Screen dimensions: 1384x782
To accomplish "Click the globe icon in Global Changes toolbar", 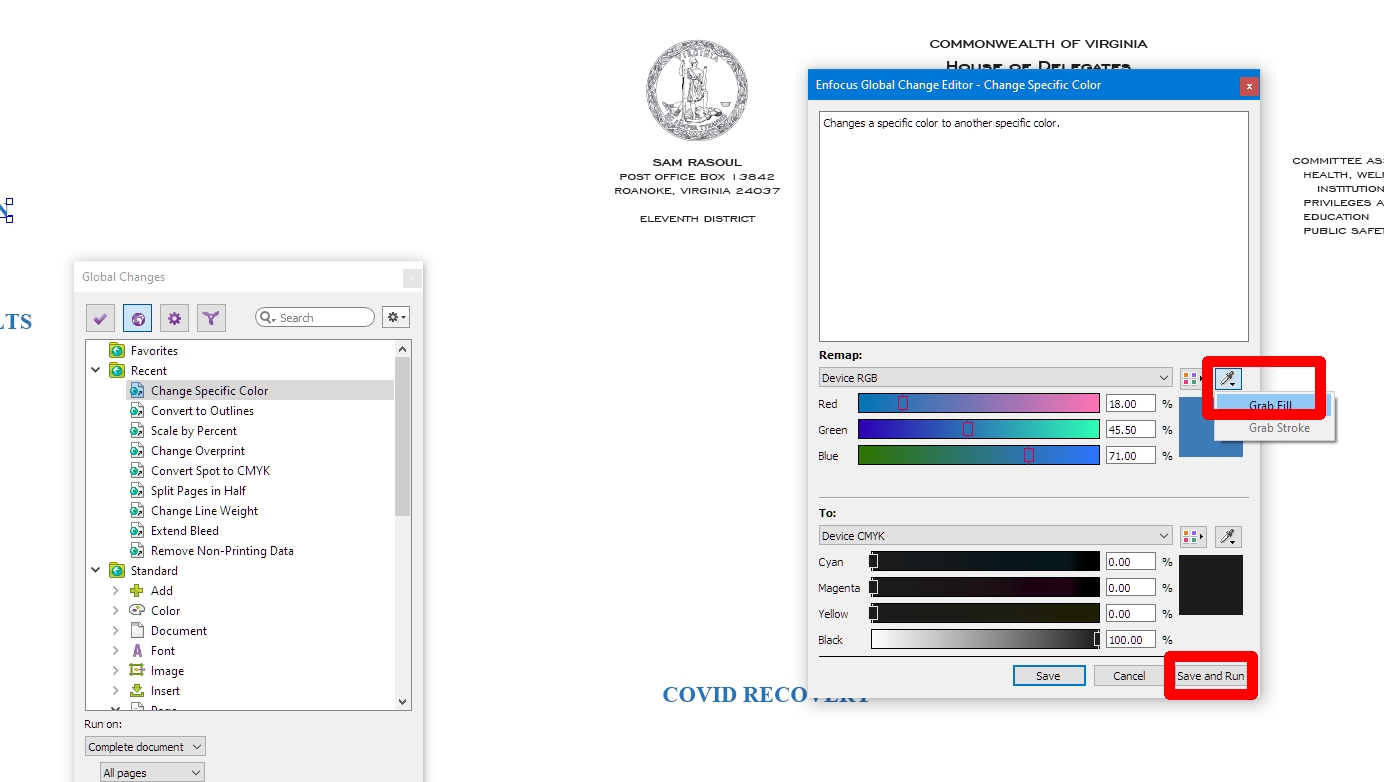I will pos(138,318).
